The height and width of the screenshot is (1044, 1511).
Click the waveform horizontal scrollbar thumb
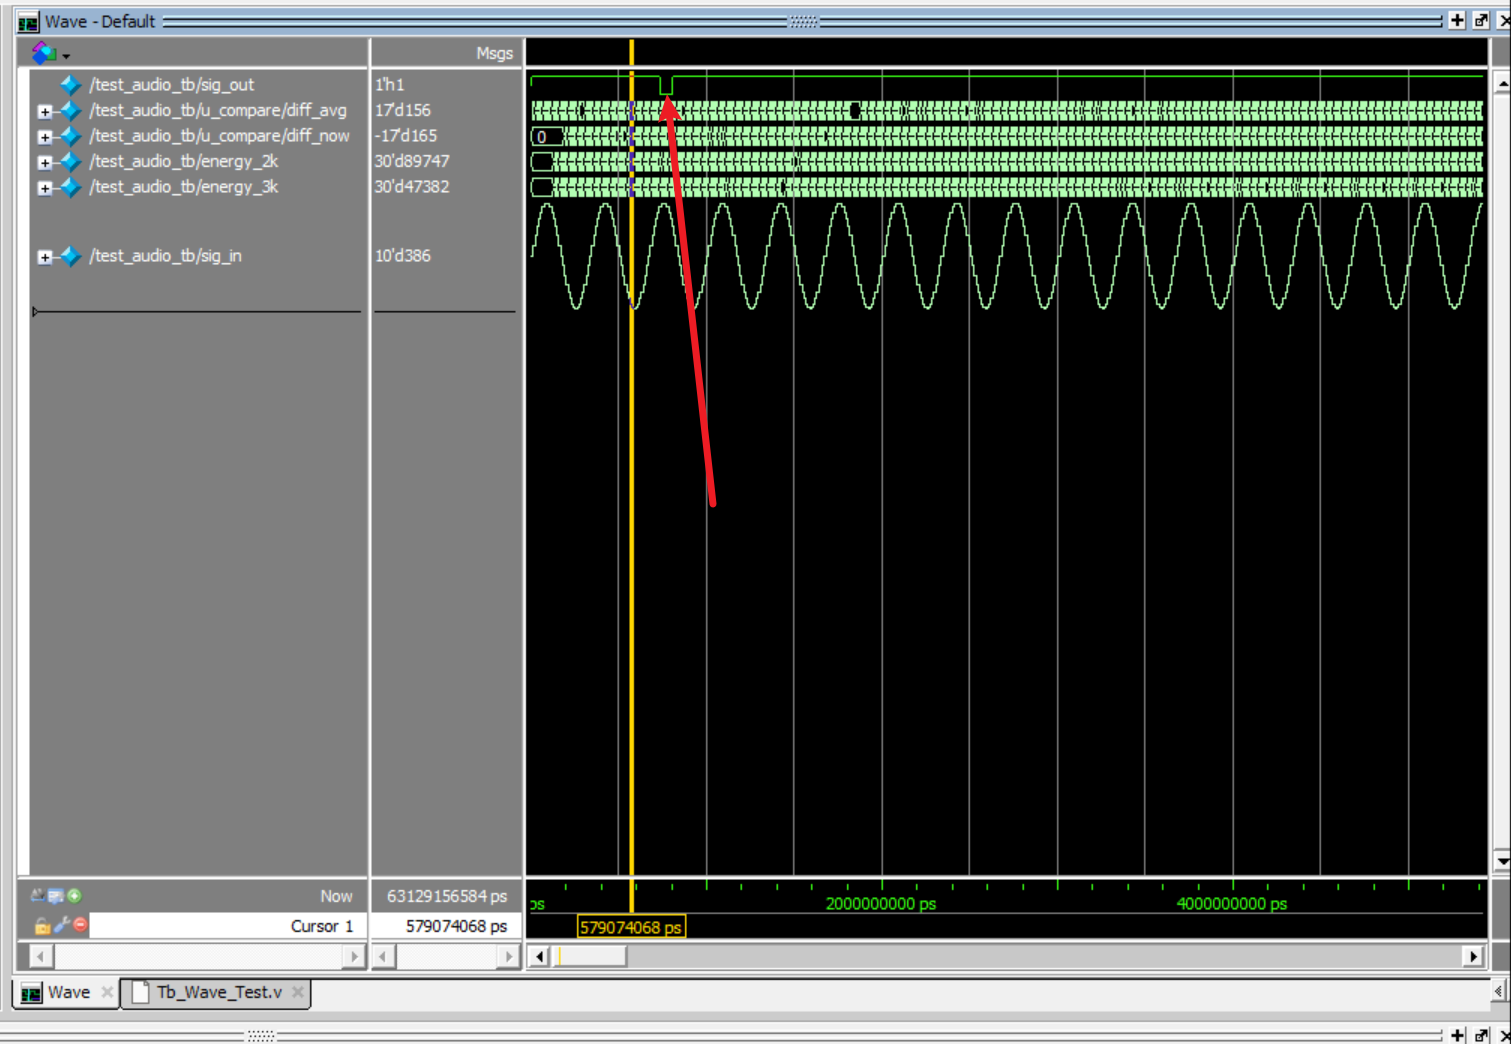pyautogui.click(x=591, y=956)
